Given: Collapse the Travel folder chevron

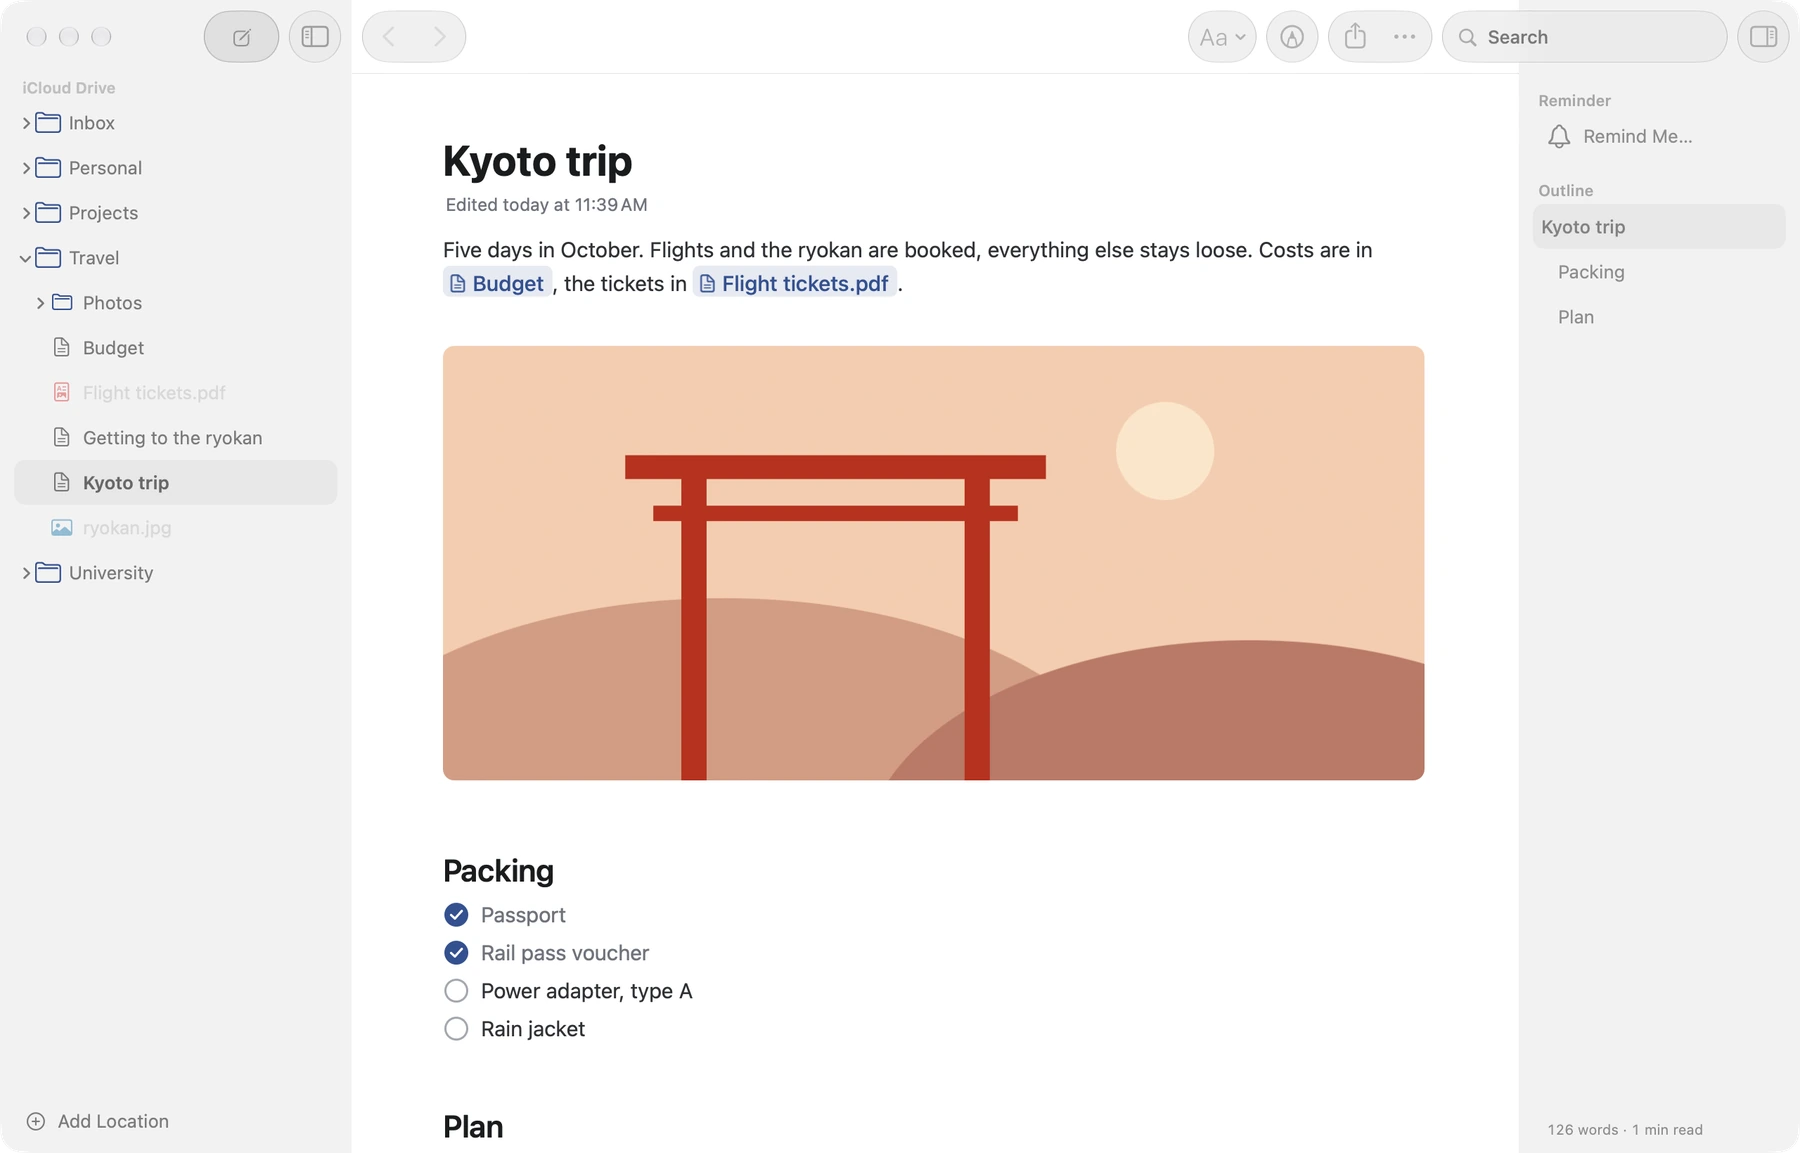Looking at the screenshot, I should click(x=26, y=258).
